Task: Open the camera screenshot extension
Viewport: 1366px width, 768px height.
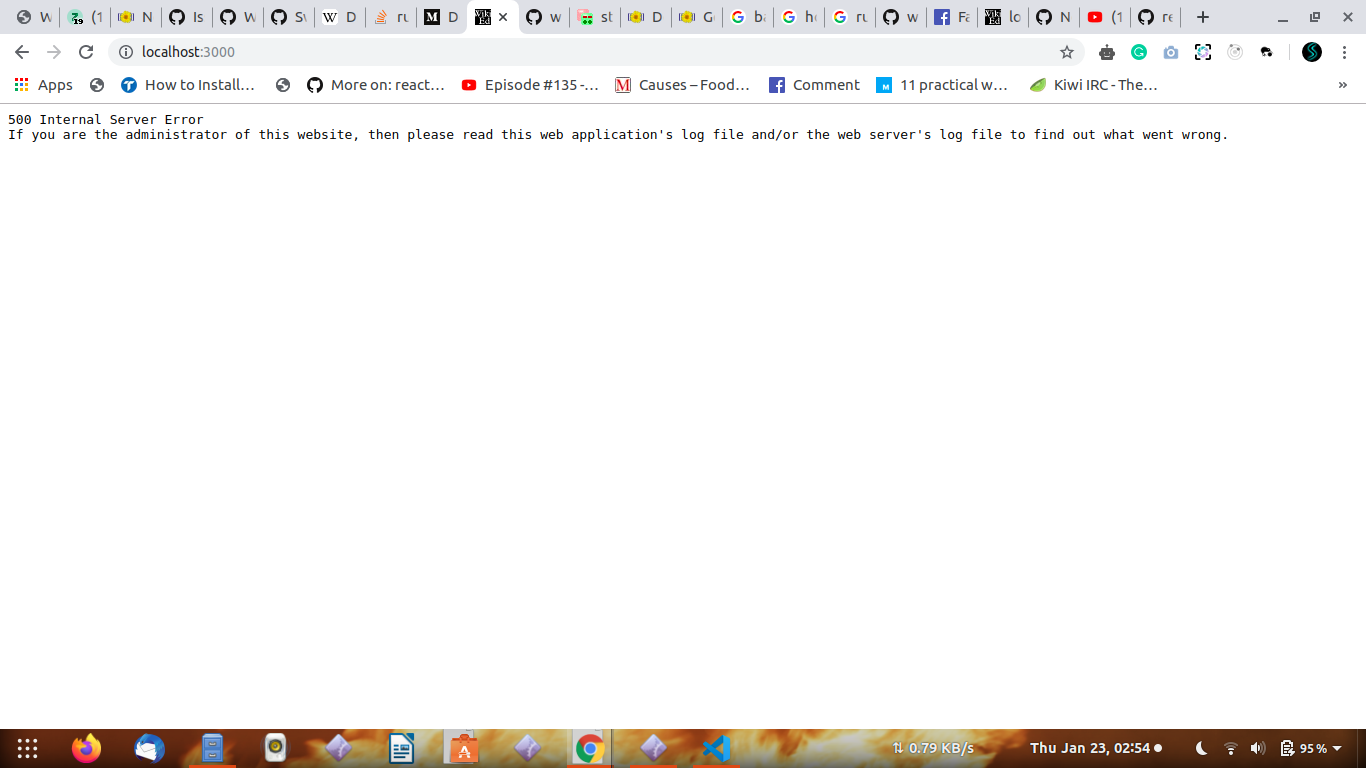Action: click(x=1170, y=52)
